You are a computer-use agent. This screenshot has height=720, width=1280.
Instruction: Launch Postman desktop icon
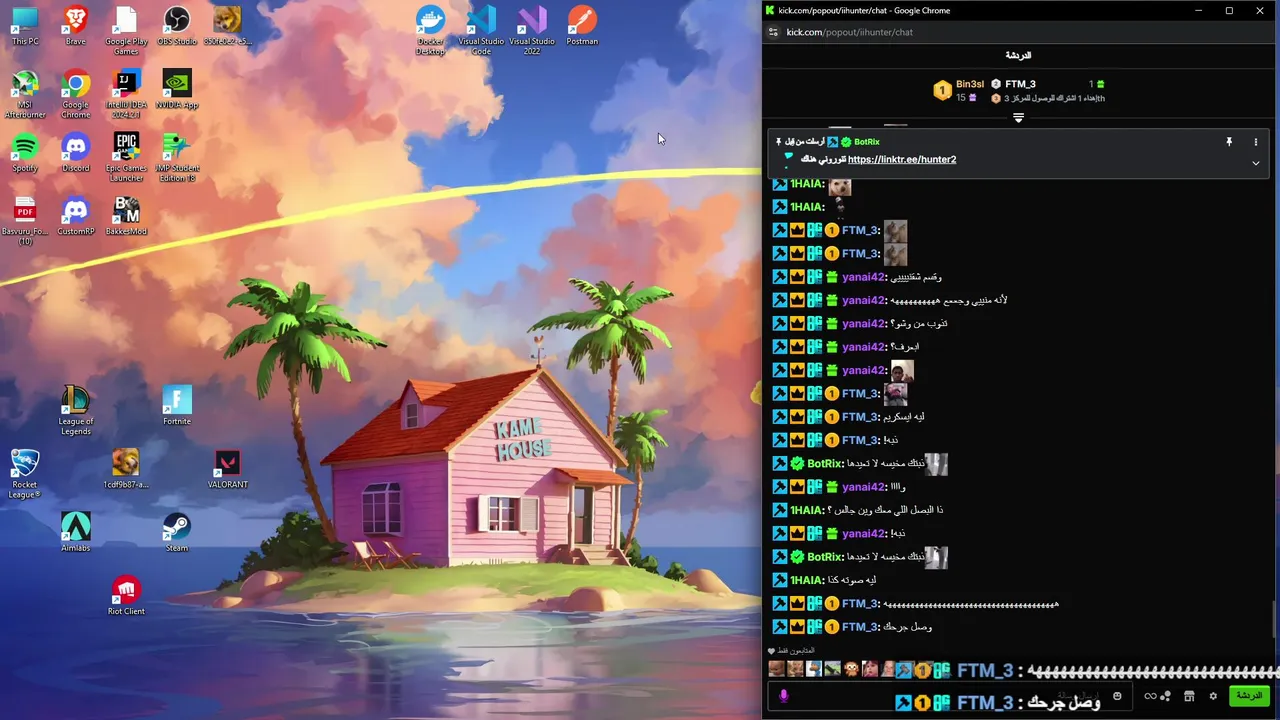[x=582, y=27]
